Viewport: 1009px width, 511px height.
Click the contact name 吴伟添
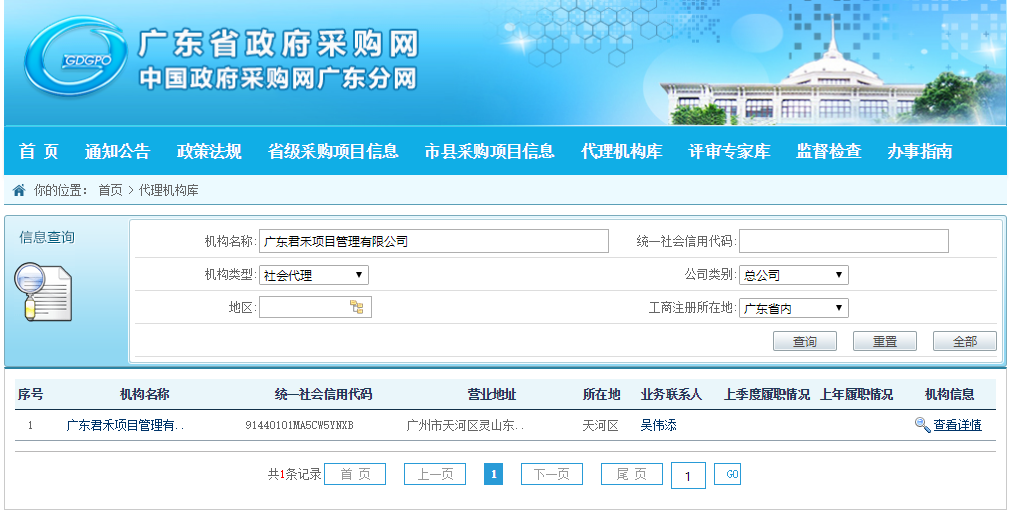[x=658, y=425]
